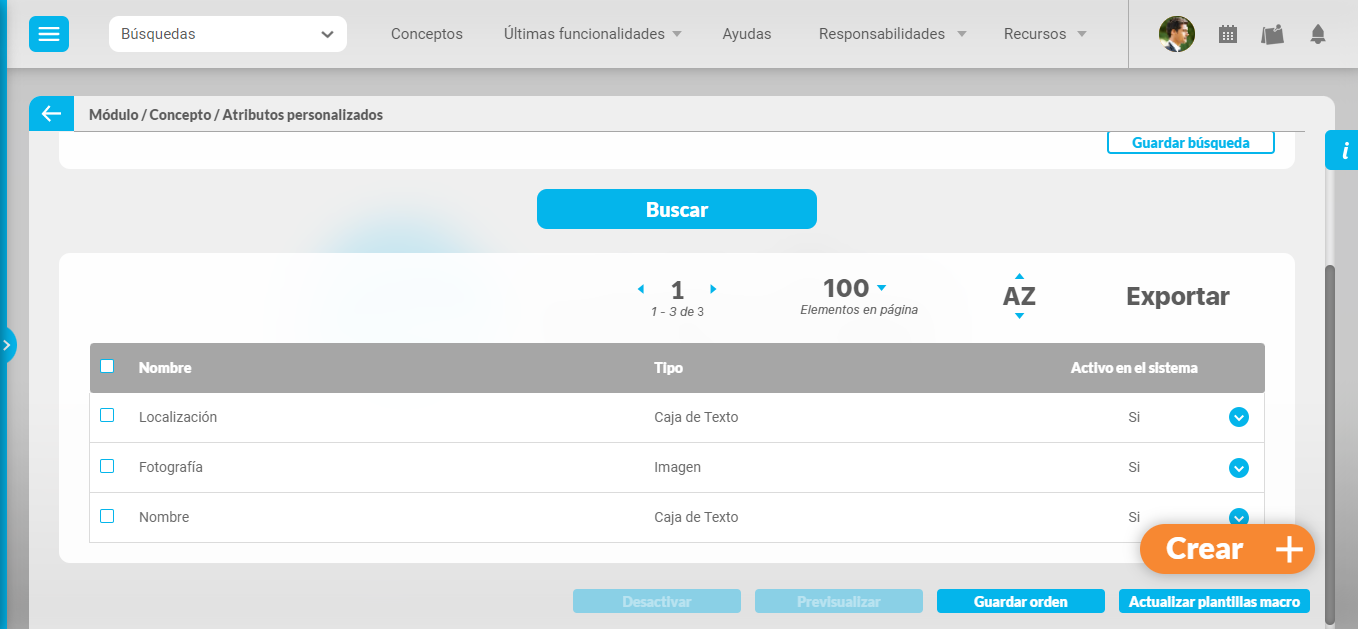Click the Buscar button

(x=676, y=209)
